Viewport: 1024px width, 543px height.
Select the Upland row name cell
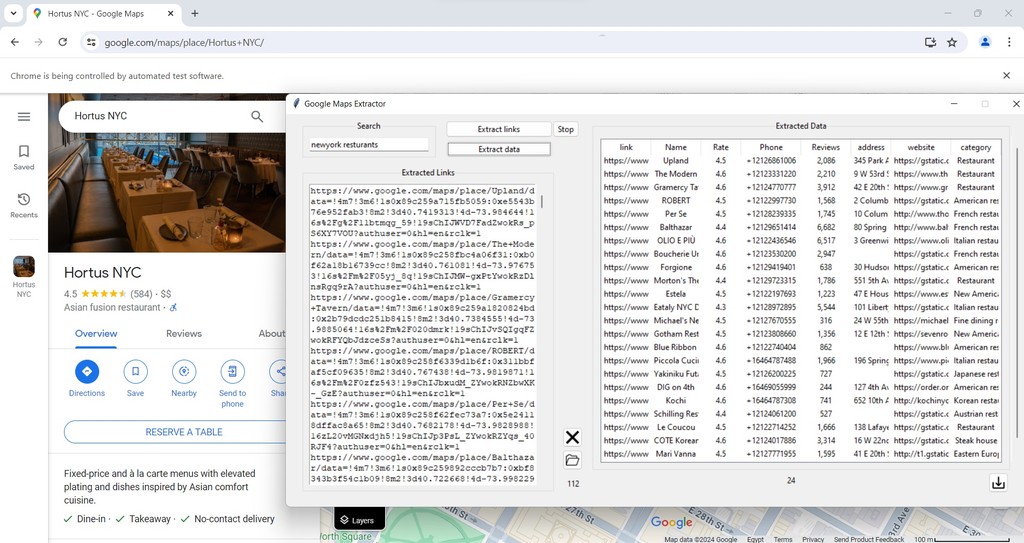pos(676,161)
